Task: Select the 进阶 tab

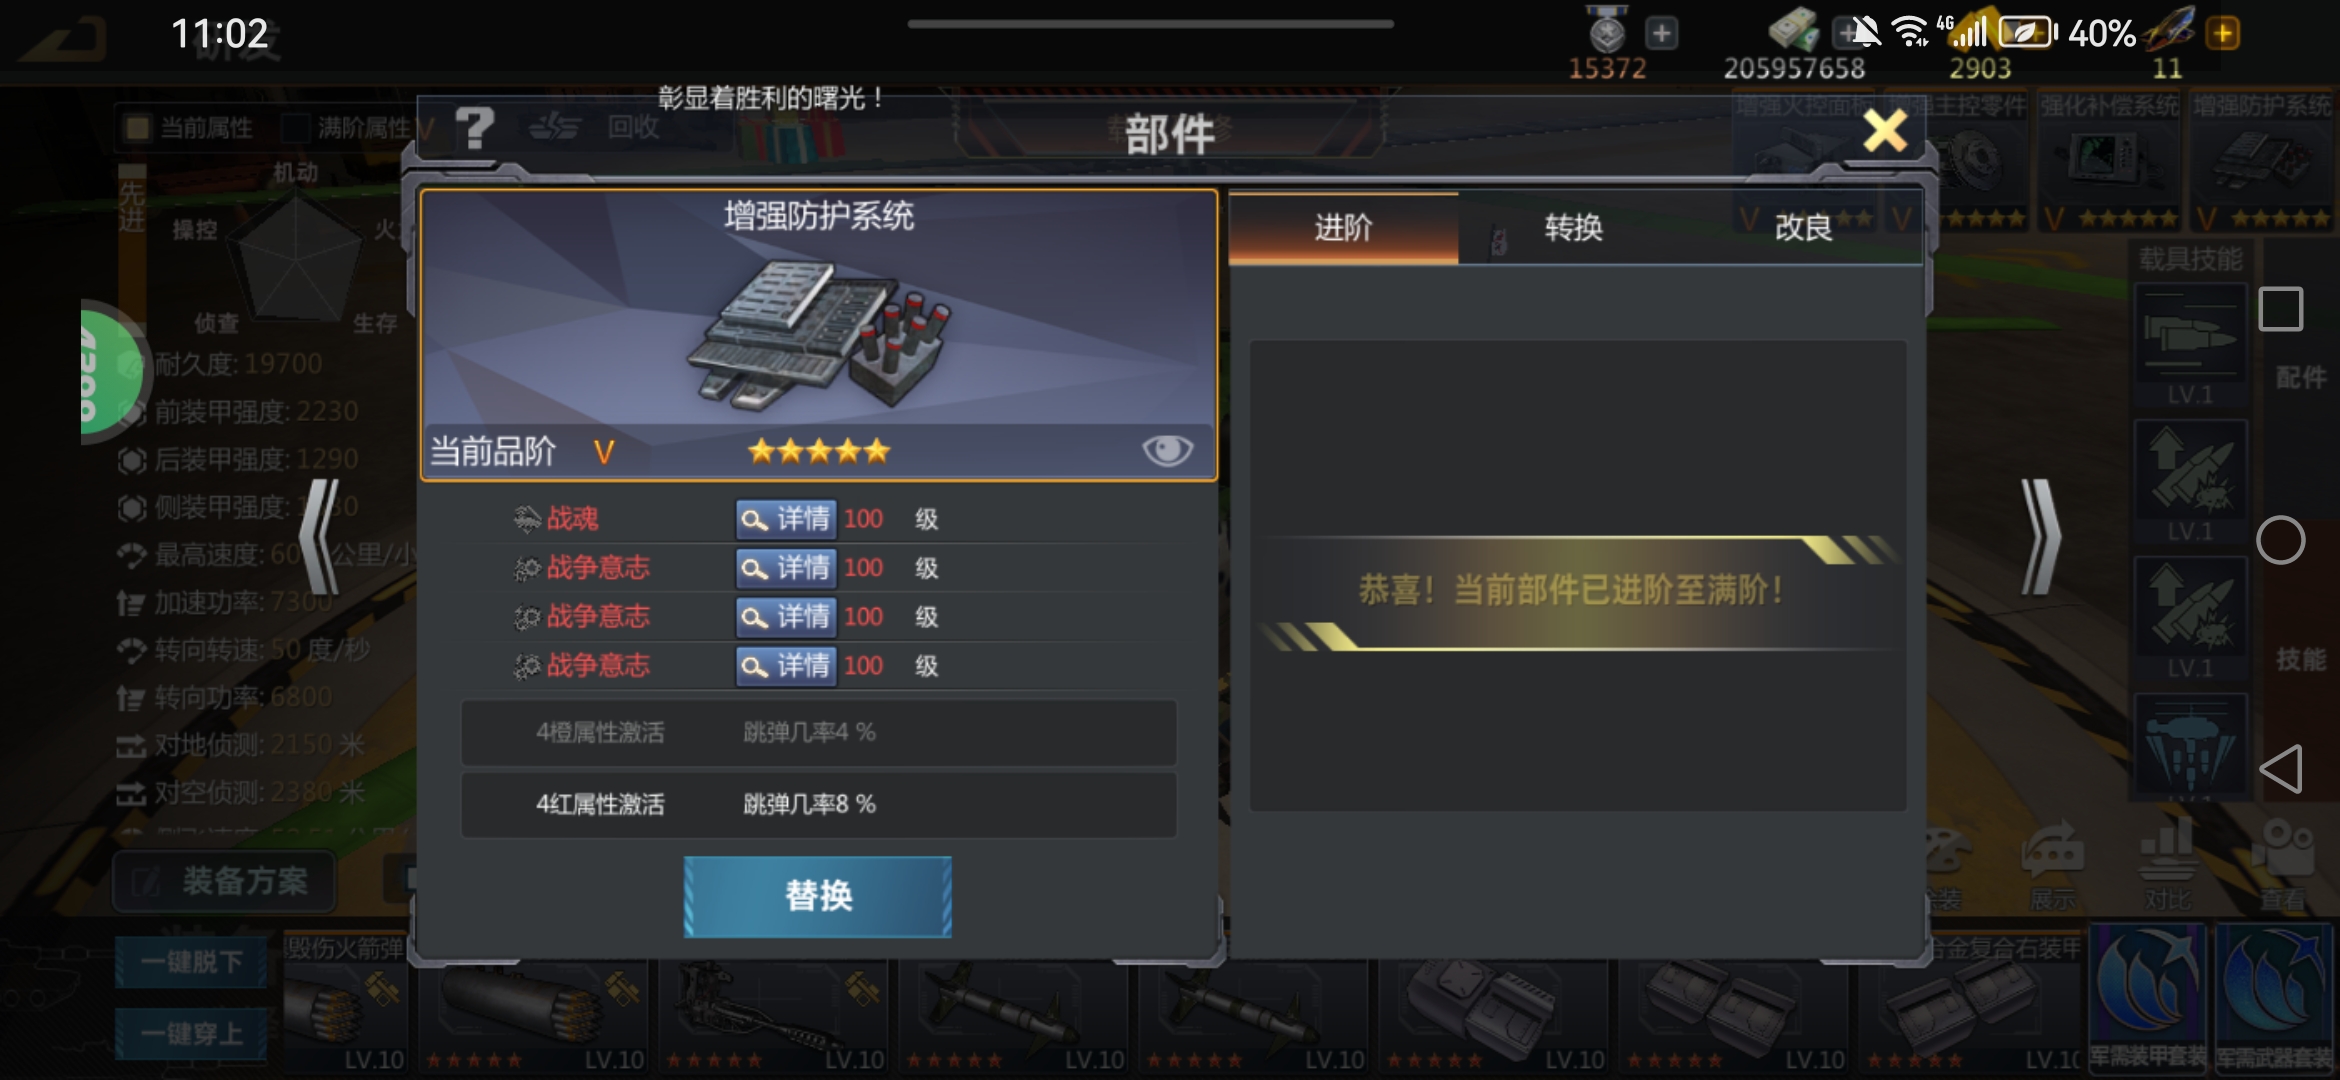Action: 1343,228
